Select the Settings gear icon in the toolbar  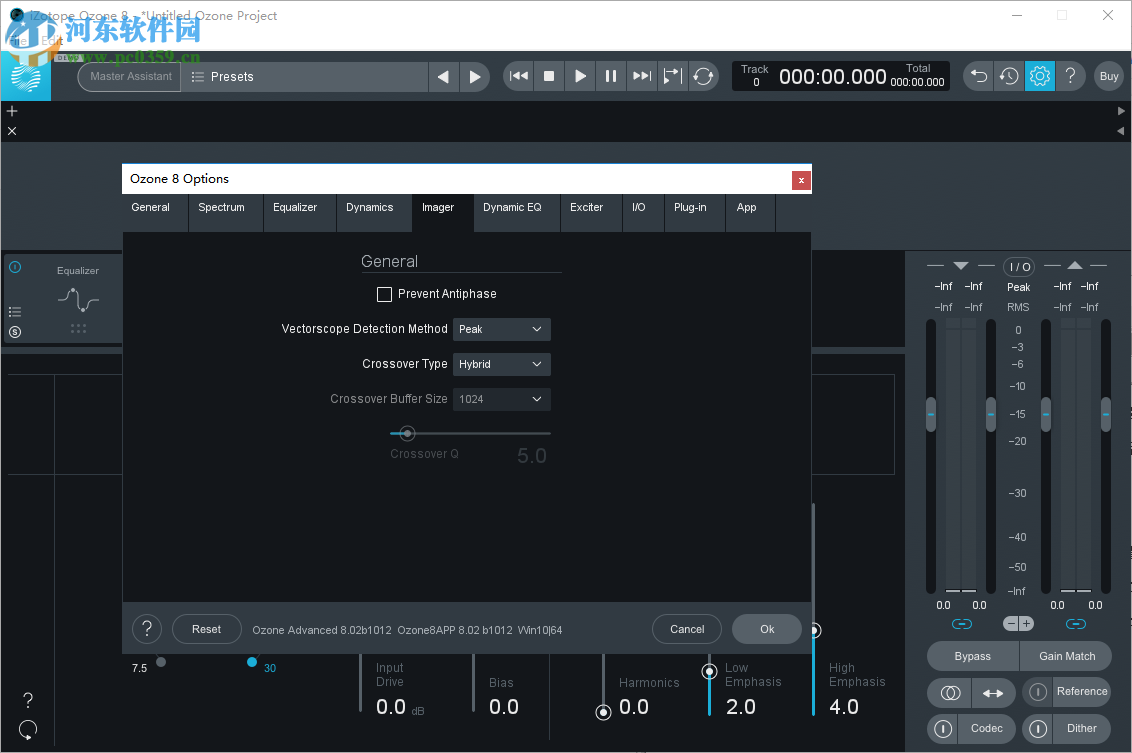1039,76
